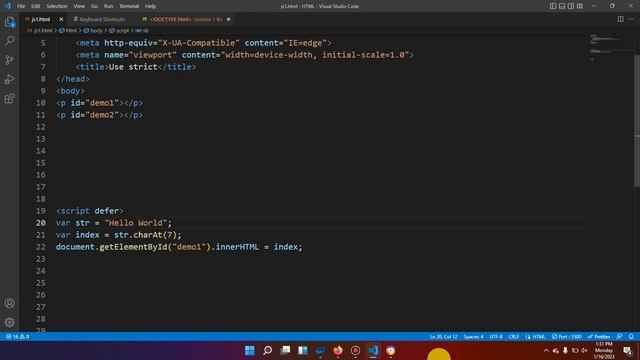The width and height of the screenshot is (640, 360).
Task: Change indentation via Spaces: 4
Action: [473, 337]
